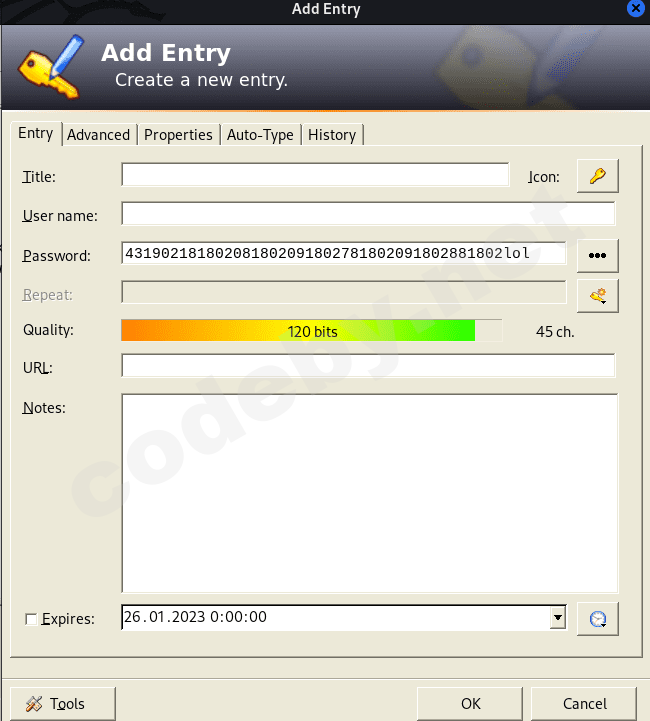Viewport: 650px width, 721px height.
Task: Click the Cancel button
Action: (584, 704)
